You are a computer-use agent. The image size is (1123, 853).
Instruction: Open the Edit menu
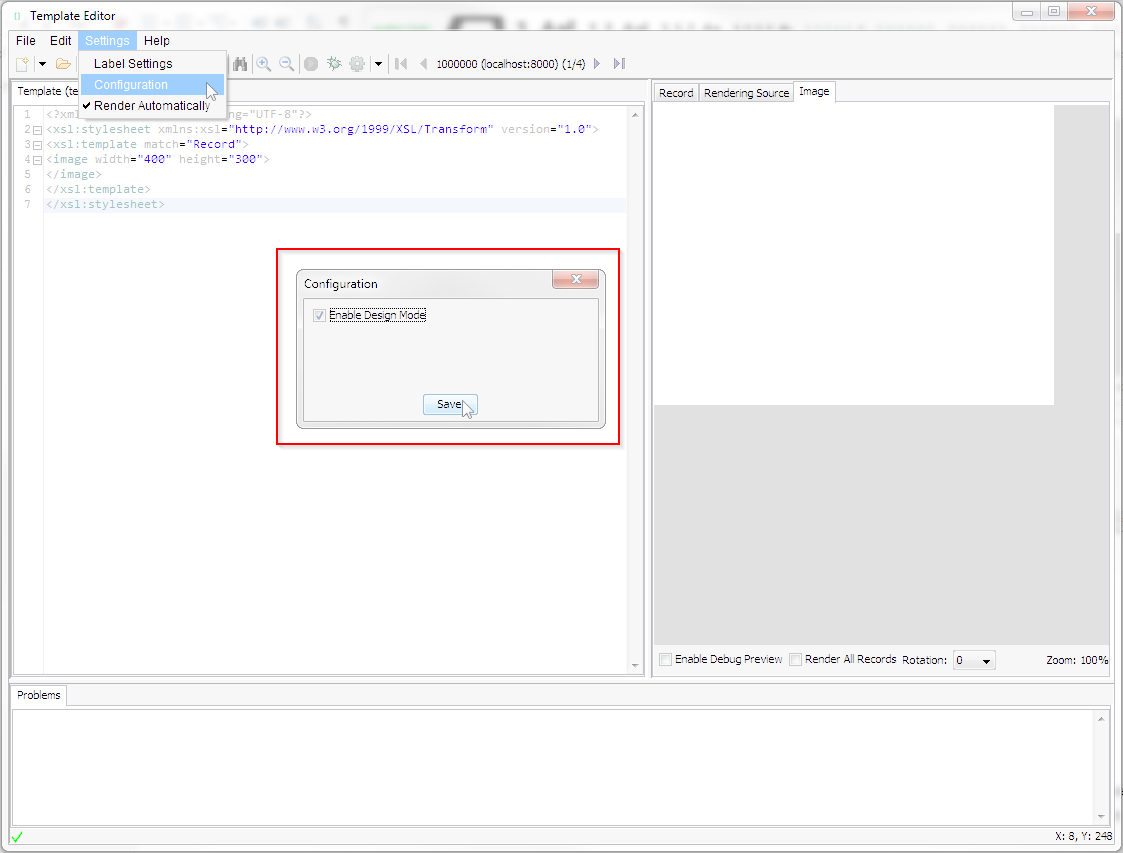pos(60,41)
